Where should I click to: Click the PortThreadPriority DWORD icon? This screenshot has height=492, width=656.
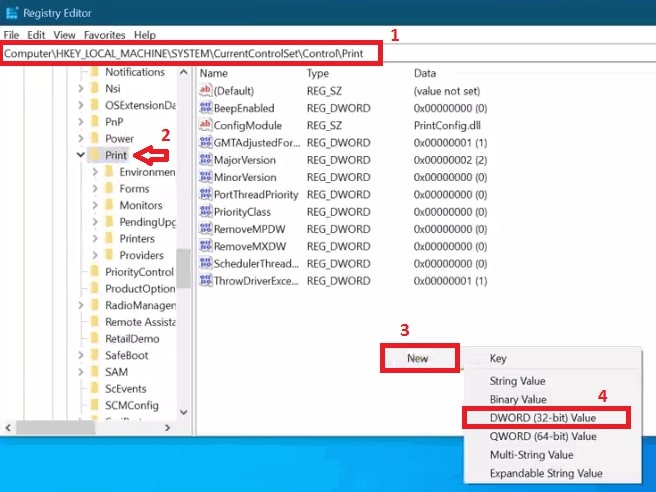[205, 194]
